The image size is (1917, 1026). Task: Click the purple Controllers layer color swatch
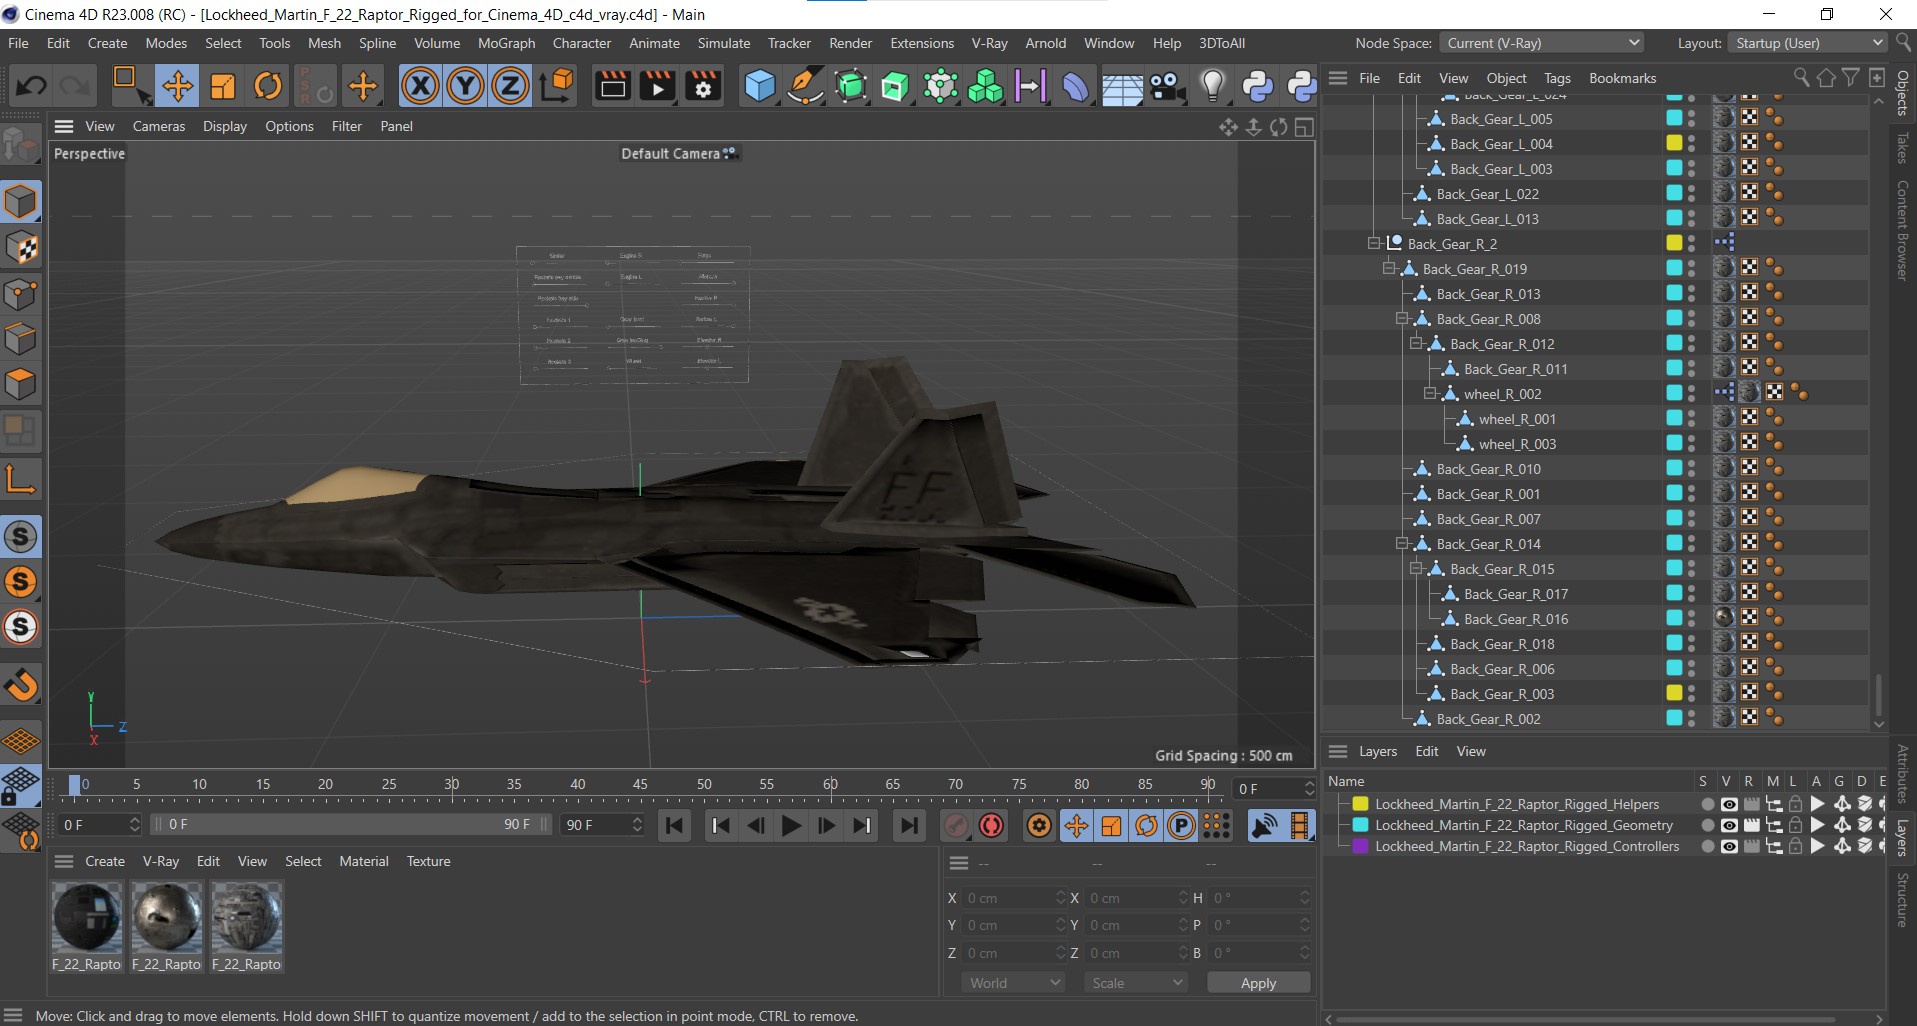pyautogui.click(x=1360, y=846)
